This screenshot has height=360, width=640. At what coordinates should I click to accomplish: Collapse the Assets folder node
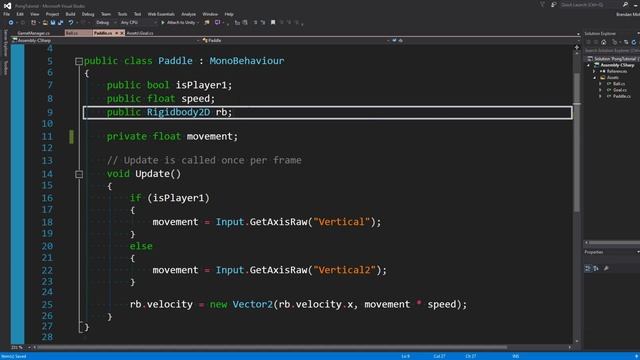594,78
